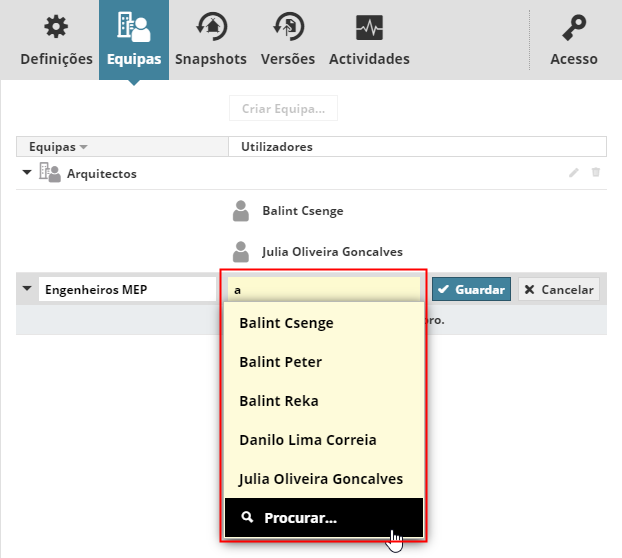Click the pencil icon to edit Arquitectos
This screenshot has height=558, width=622.
574,173
